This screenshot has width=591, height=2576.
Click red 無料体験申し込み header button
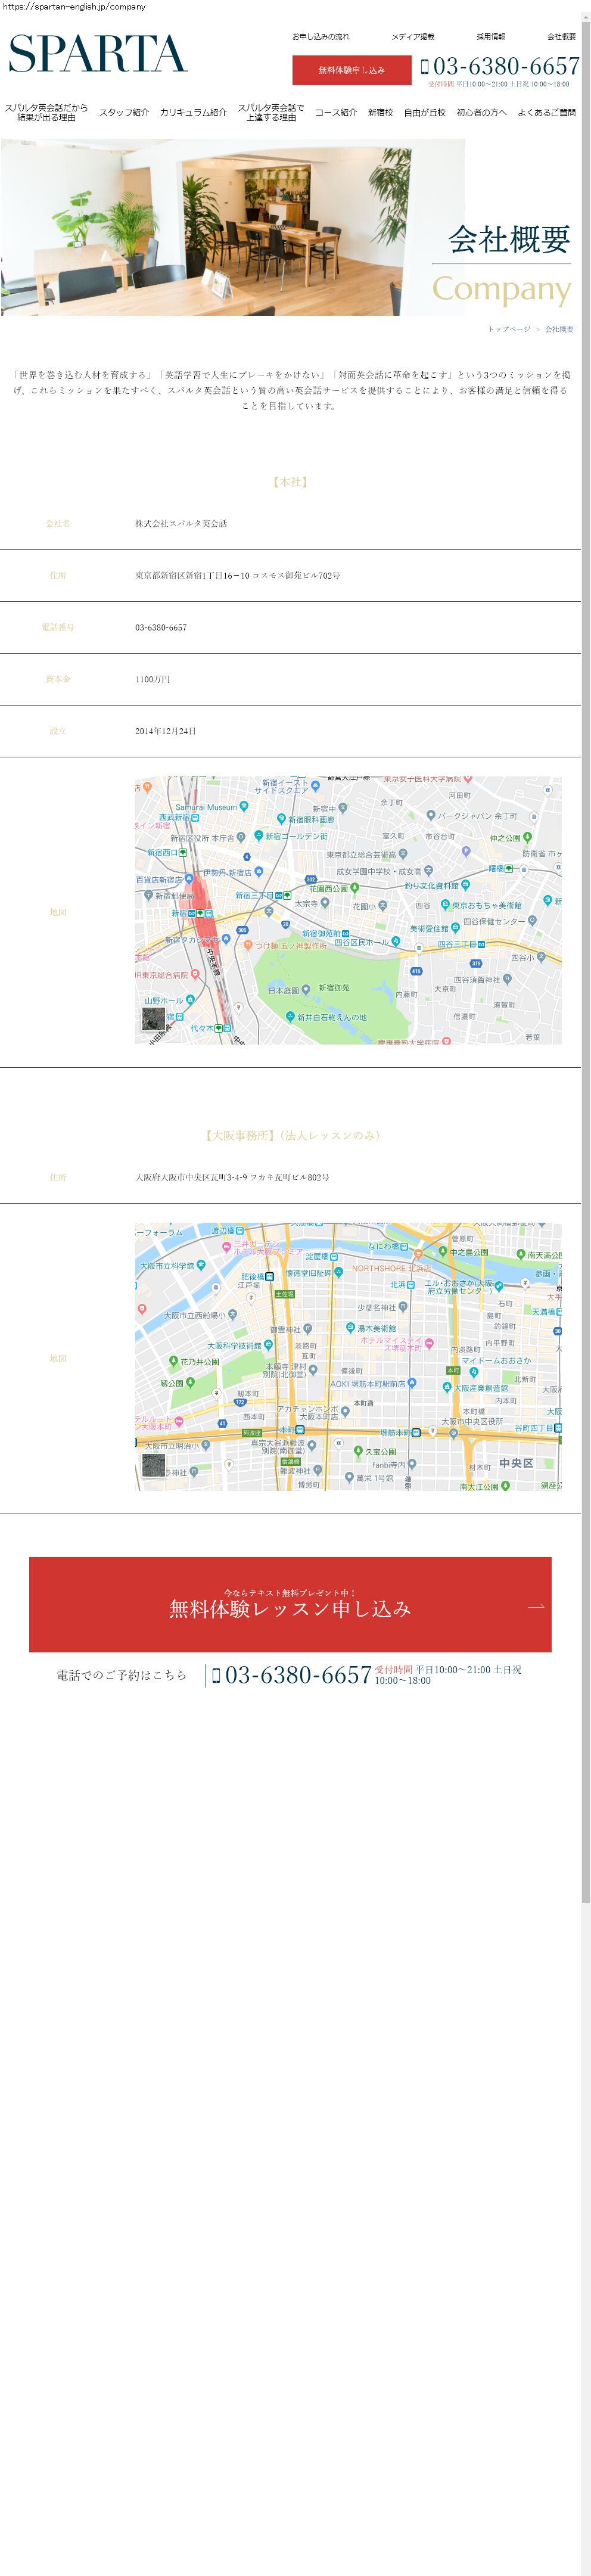click(x=352, y=70)
